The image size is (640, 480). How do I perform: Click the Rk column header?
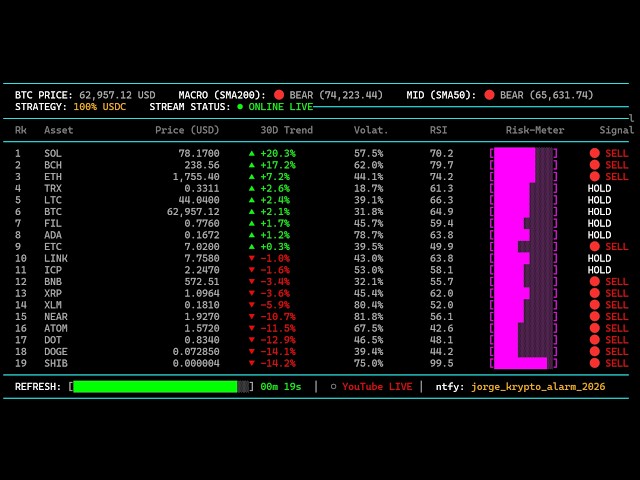tap(21, 130)
